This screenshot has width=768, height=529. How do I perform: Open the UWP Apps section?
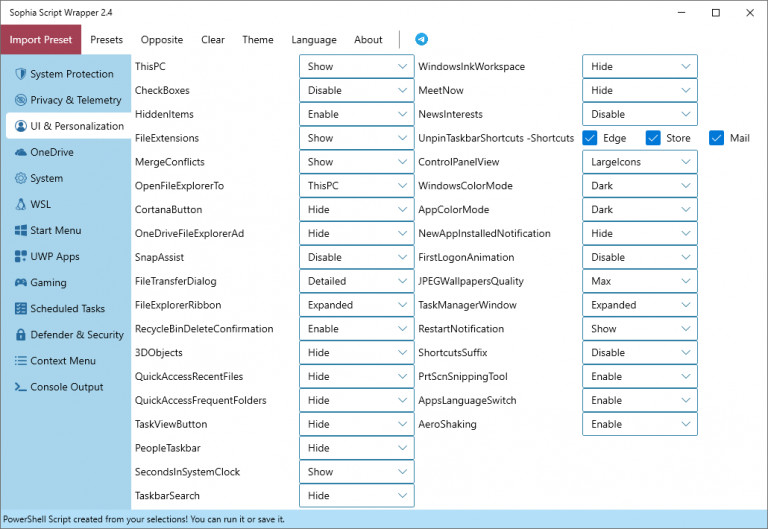pos(69,256)
